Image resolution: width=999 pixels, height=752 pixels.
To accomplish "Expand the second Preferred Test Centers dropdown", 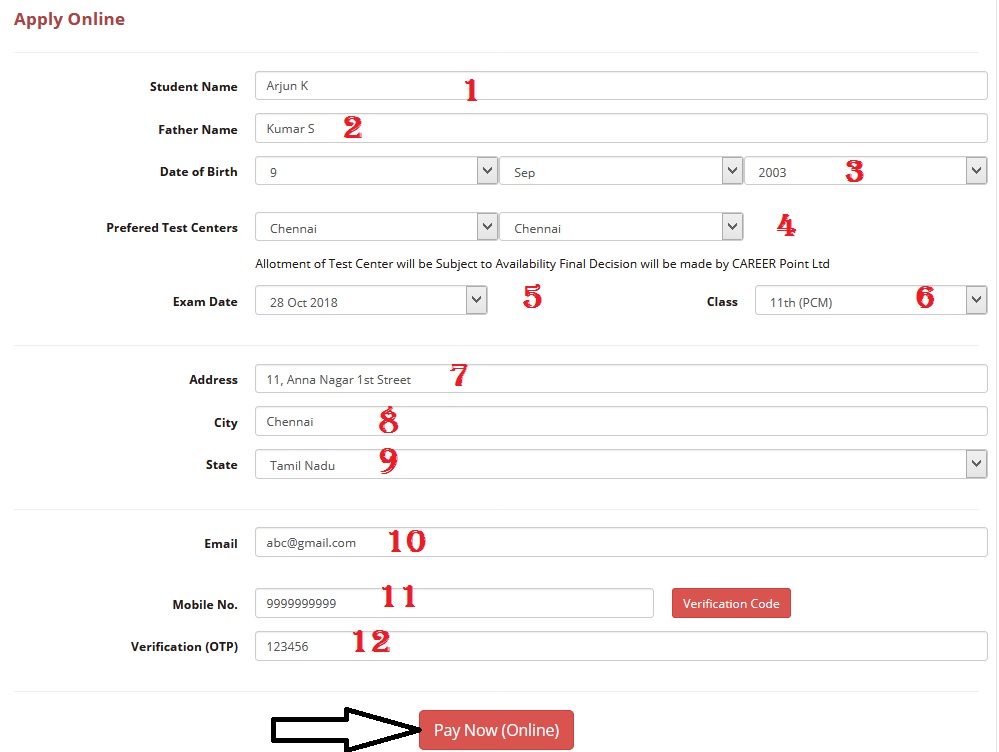I will coord(620,228).
